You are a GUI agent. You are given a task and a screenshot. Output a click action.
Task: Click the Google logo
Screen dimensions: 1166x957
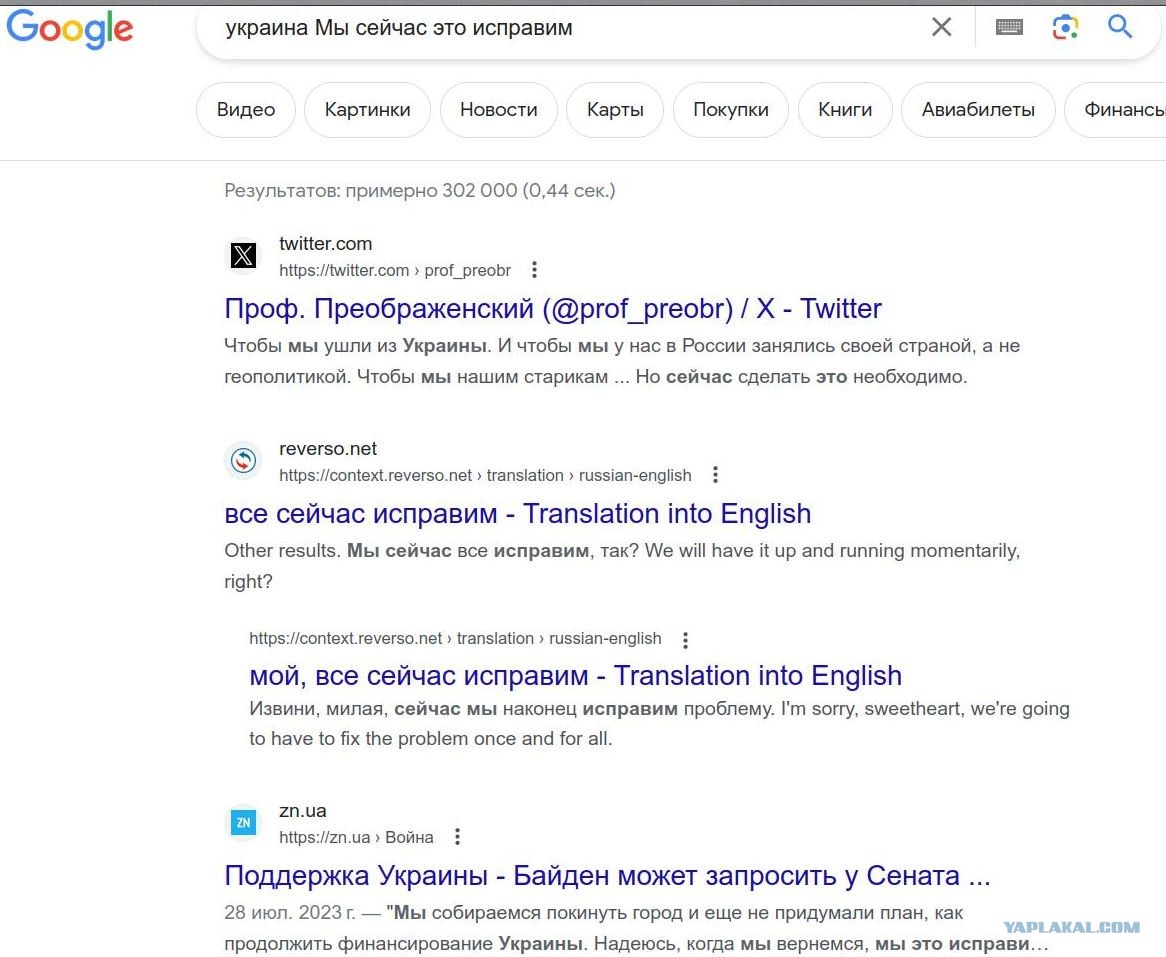(x=70, y=30)
